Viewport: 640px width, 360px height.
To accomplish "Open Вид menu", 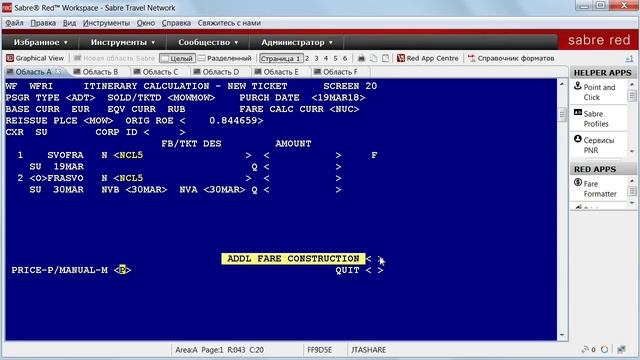I will [x=69, y=23].
